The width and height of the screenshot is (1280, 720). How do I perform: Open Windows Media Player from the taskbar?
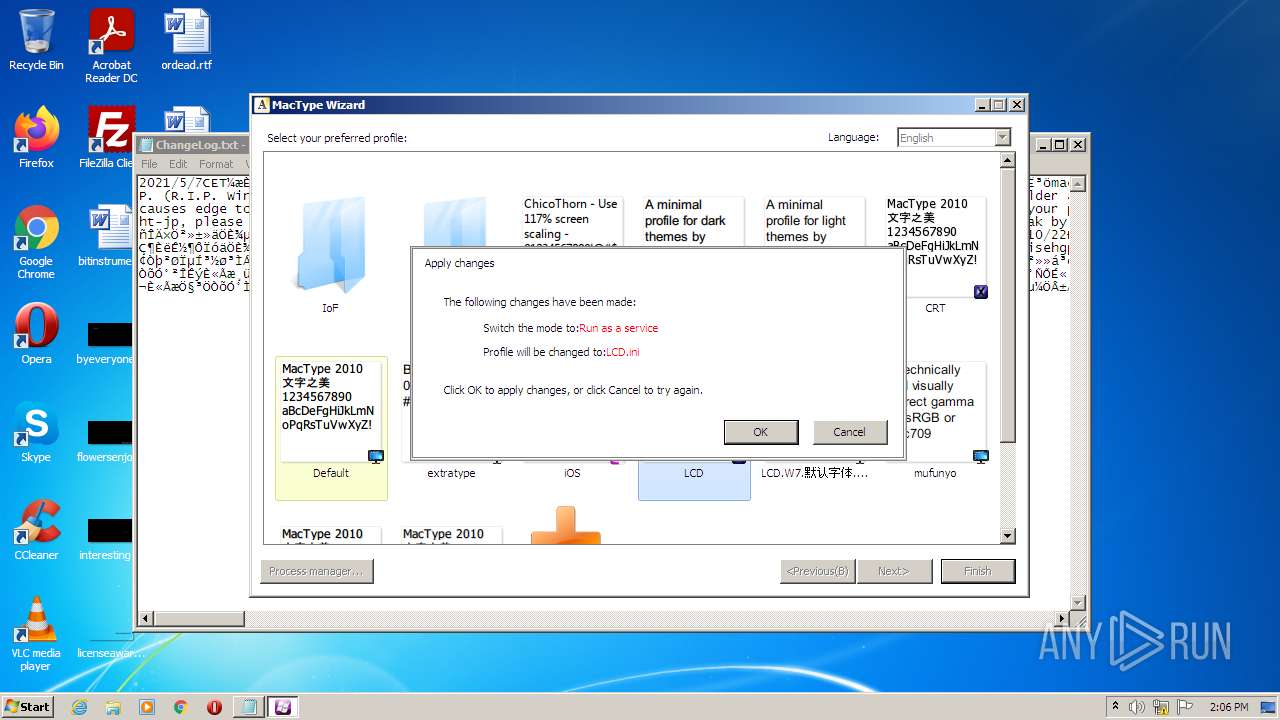pyautogui.click(x=147, y=707)
